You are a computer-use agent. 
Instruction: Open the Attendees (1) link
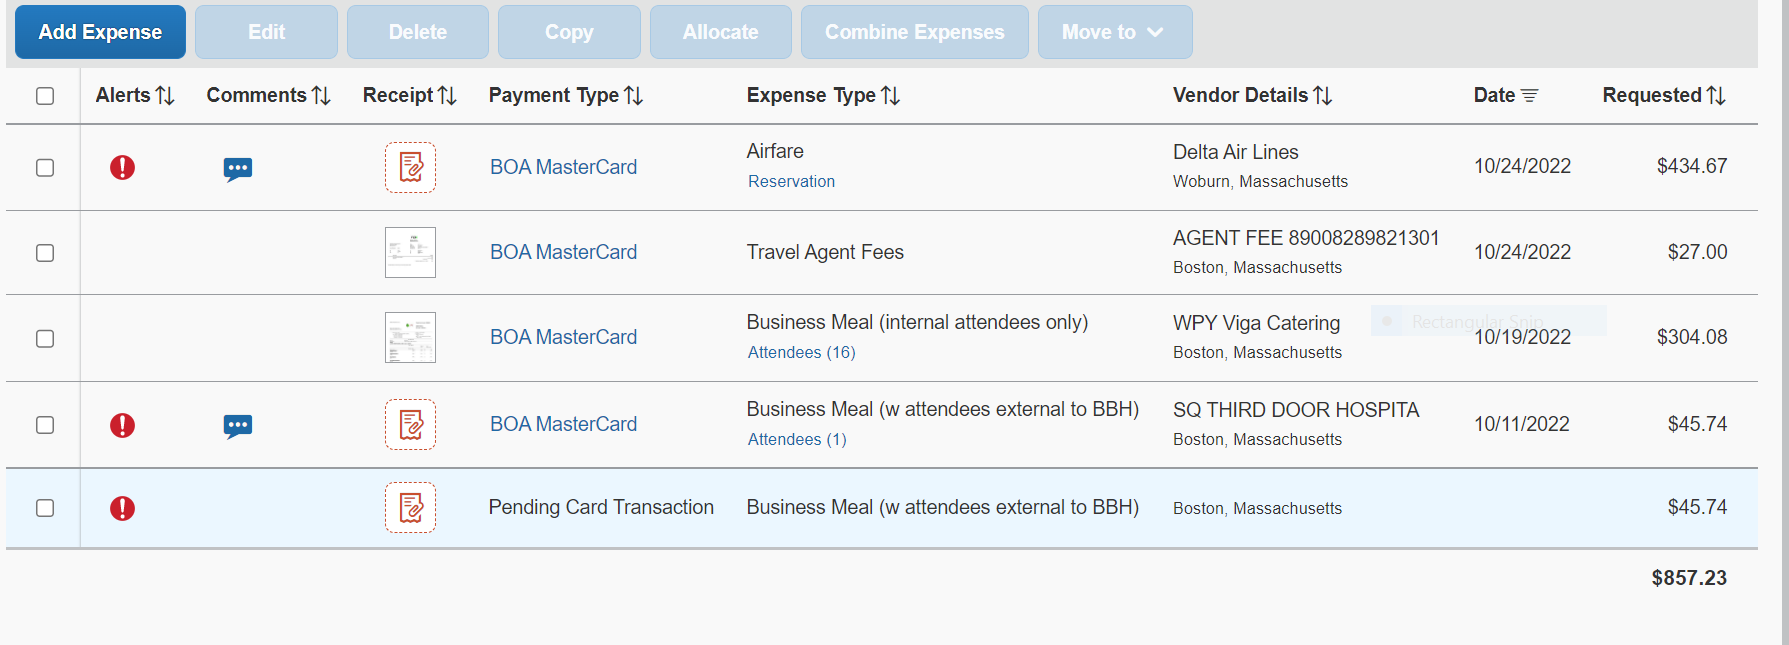coord(797,439)
